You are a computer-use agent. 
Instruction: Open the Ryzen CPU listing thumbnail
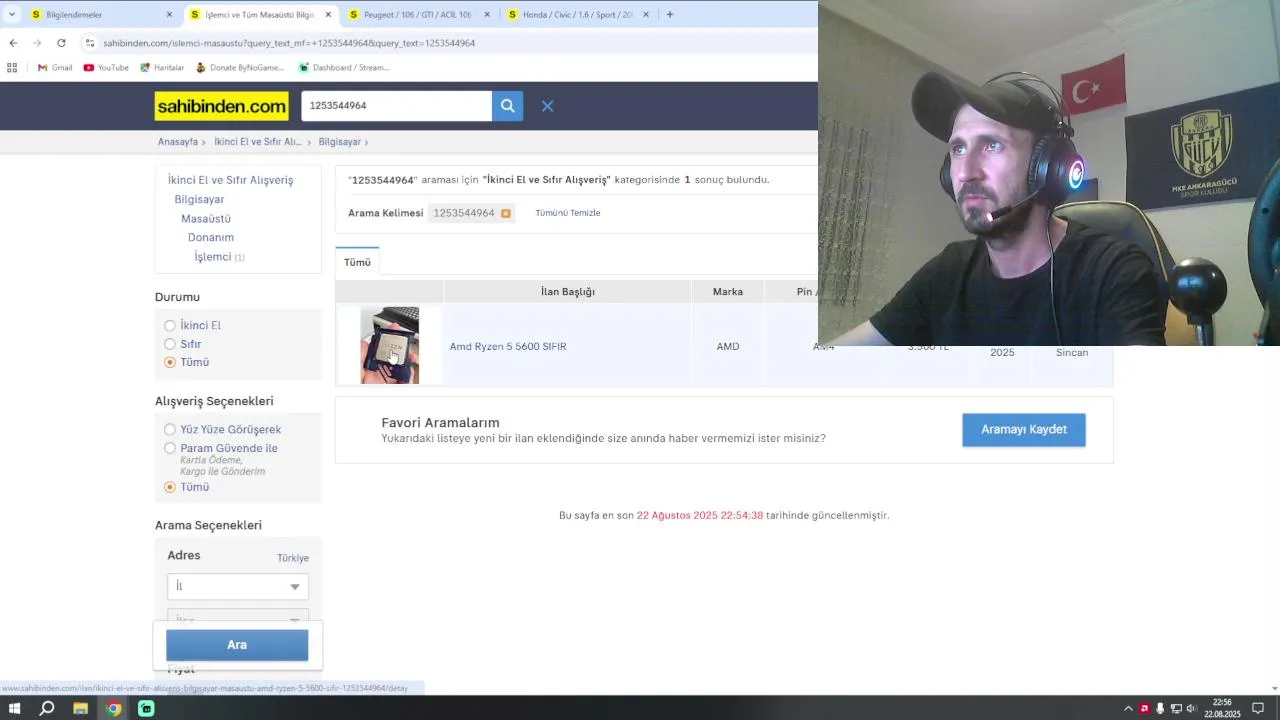click(390, 345)
